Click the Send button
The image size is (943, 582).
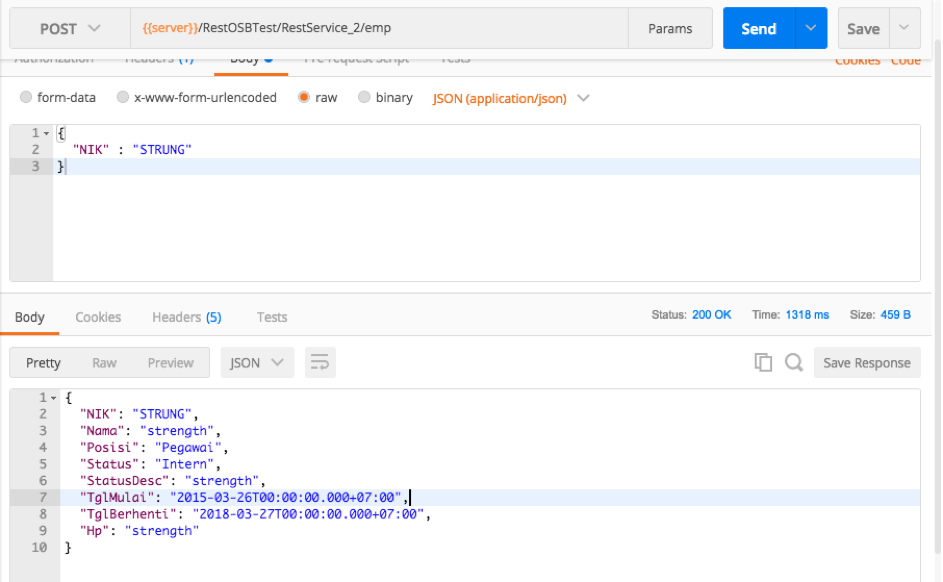point(759,28)
